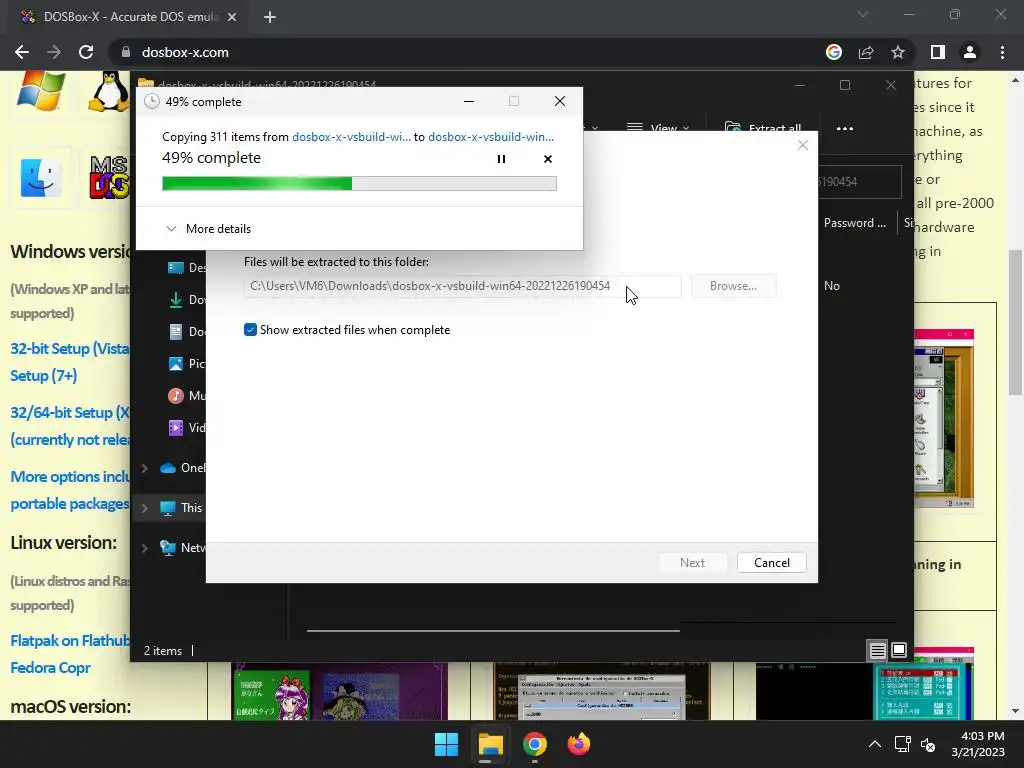Bookmark this page with the star

point(898,52)
